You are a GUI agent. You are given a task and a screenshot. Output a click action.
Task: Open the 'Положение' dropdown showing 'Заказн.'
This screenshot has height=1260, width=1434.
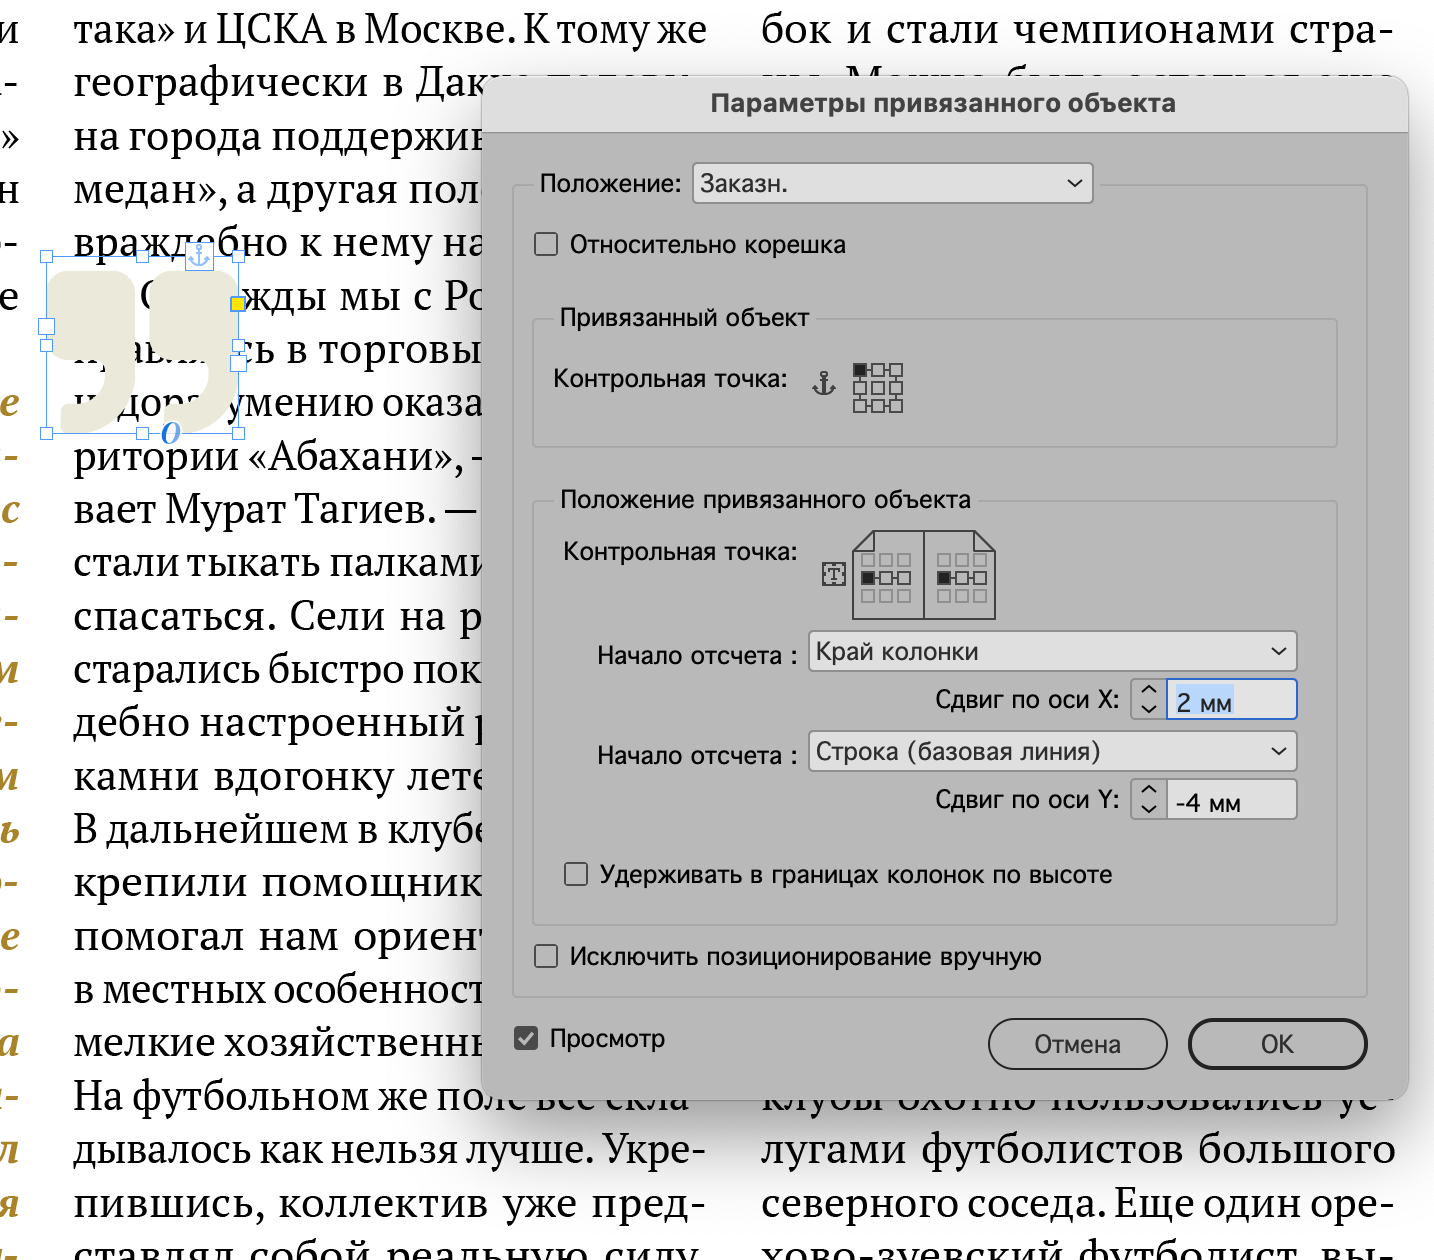[x=892, y=184]
